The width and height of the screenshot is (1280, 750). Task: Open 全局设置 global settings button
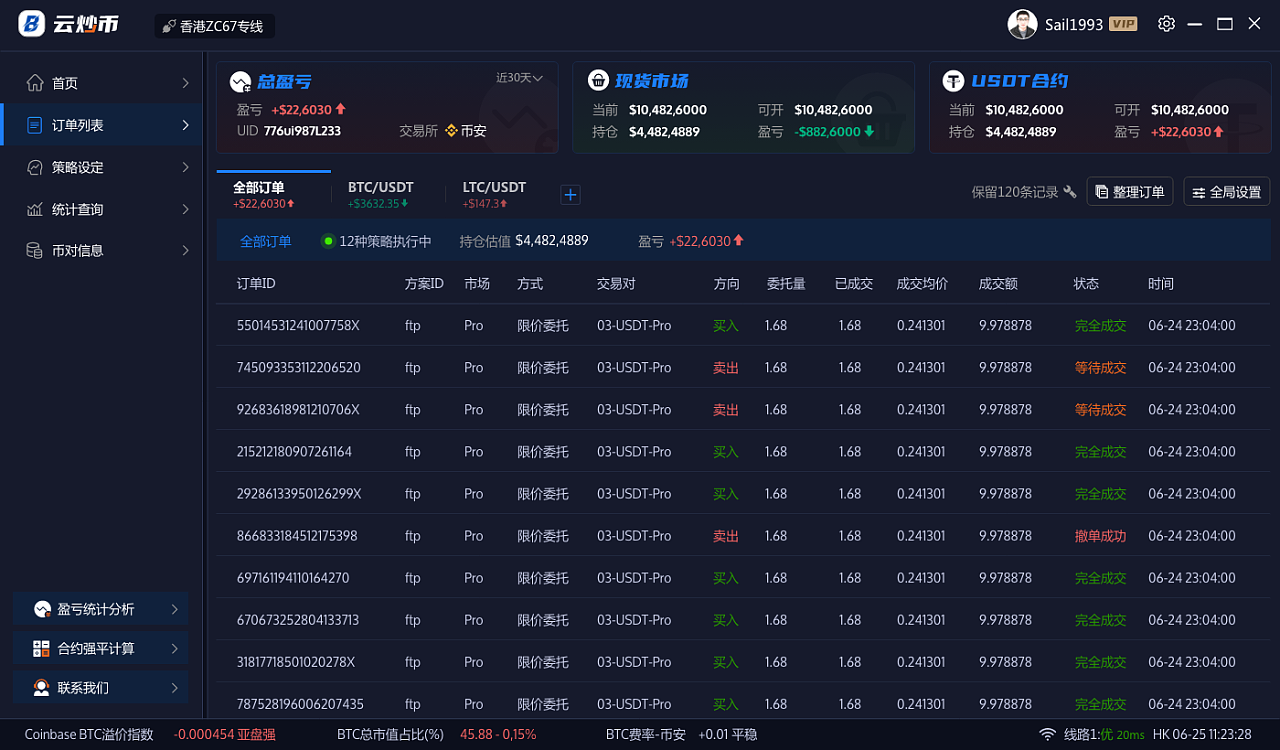click(x=1227, y=192)
